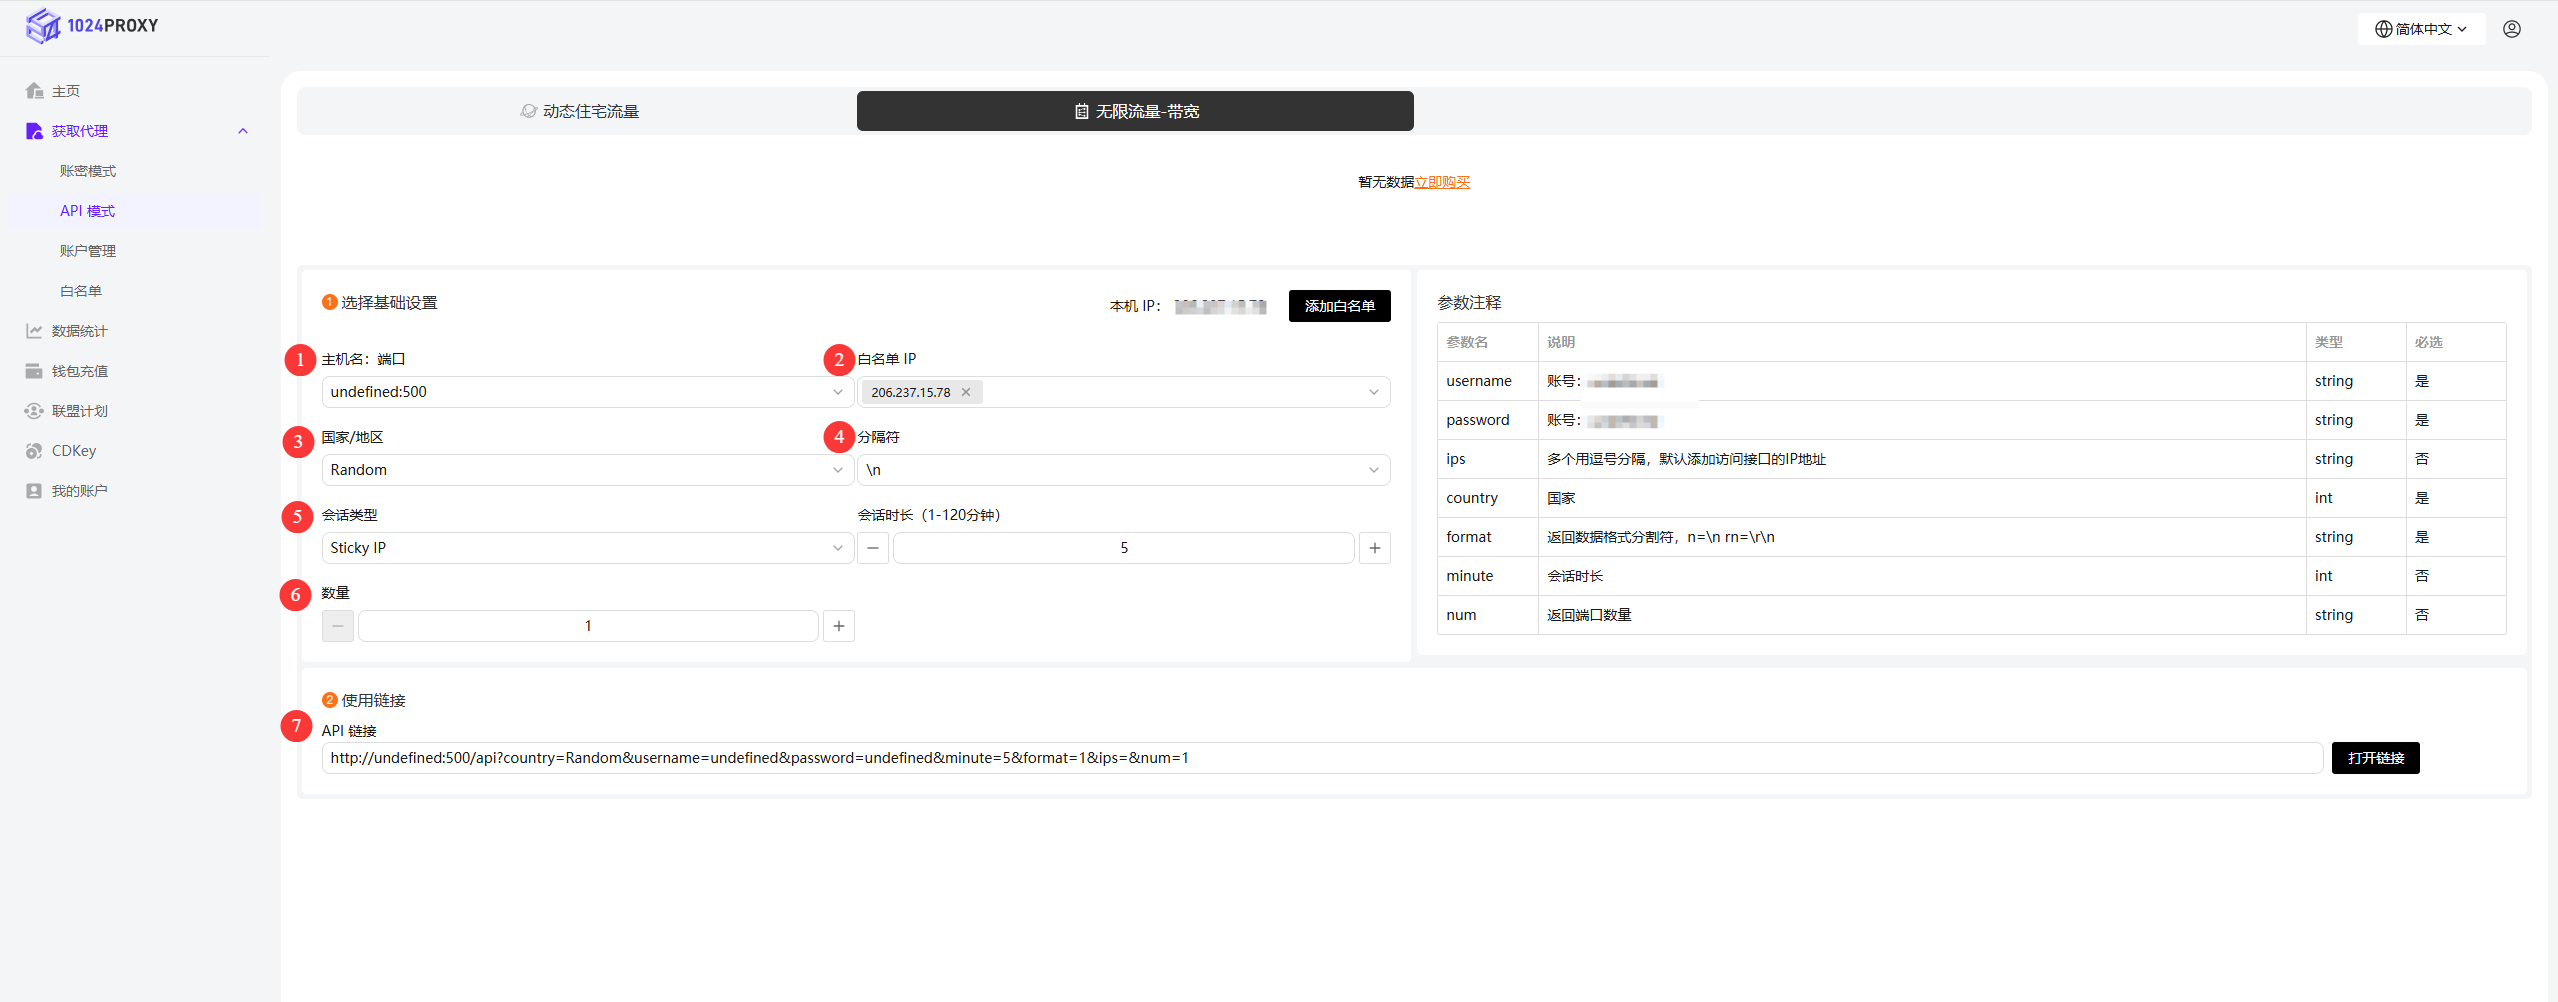Open the Sticky IP session type dropdown
Viewport: 2558px width, 1002px height.
tap(587, 548)
